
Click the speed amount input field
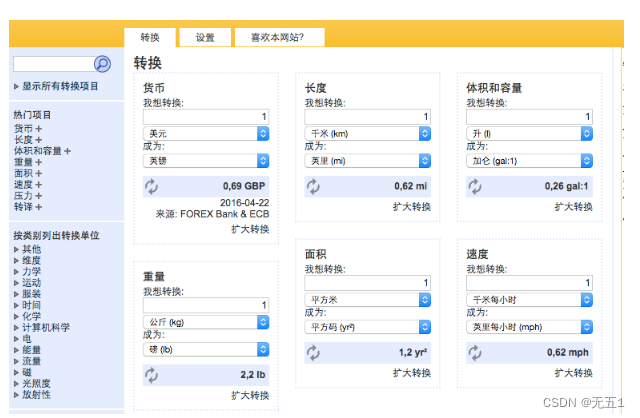(529, 283)
